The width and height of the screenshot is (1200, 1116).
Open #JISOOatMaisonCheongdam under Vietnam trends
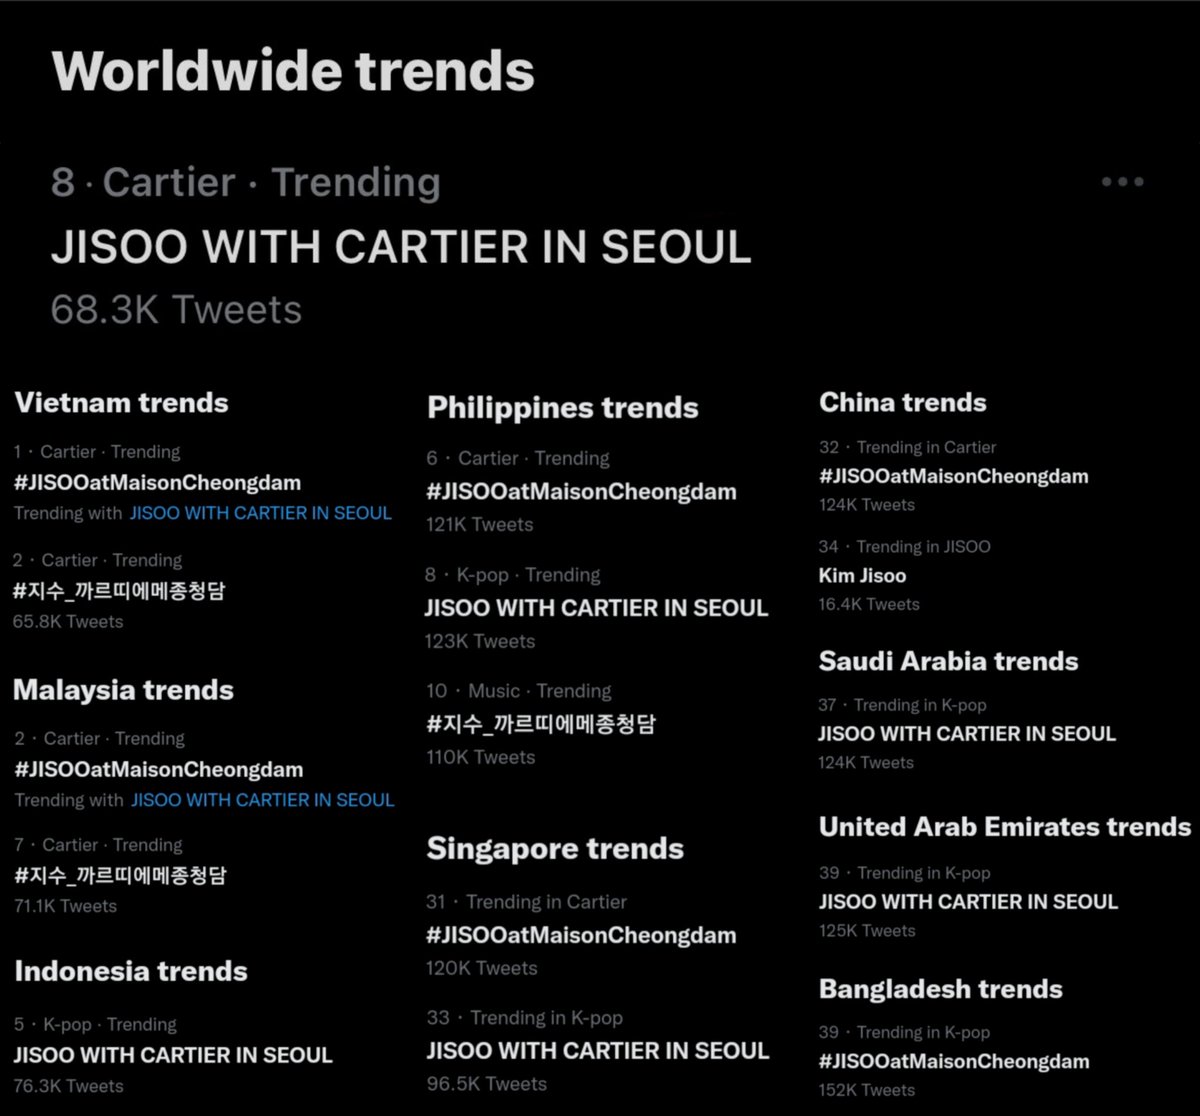157,482
